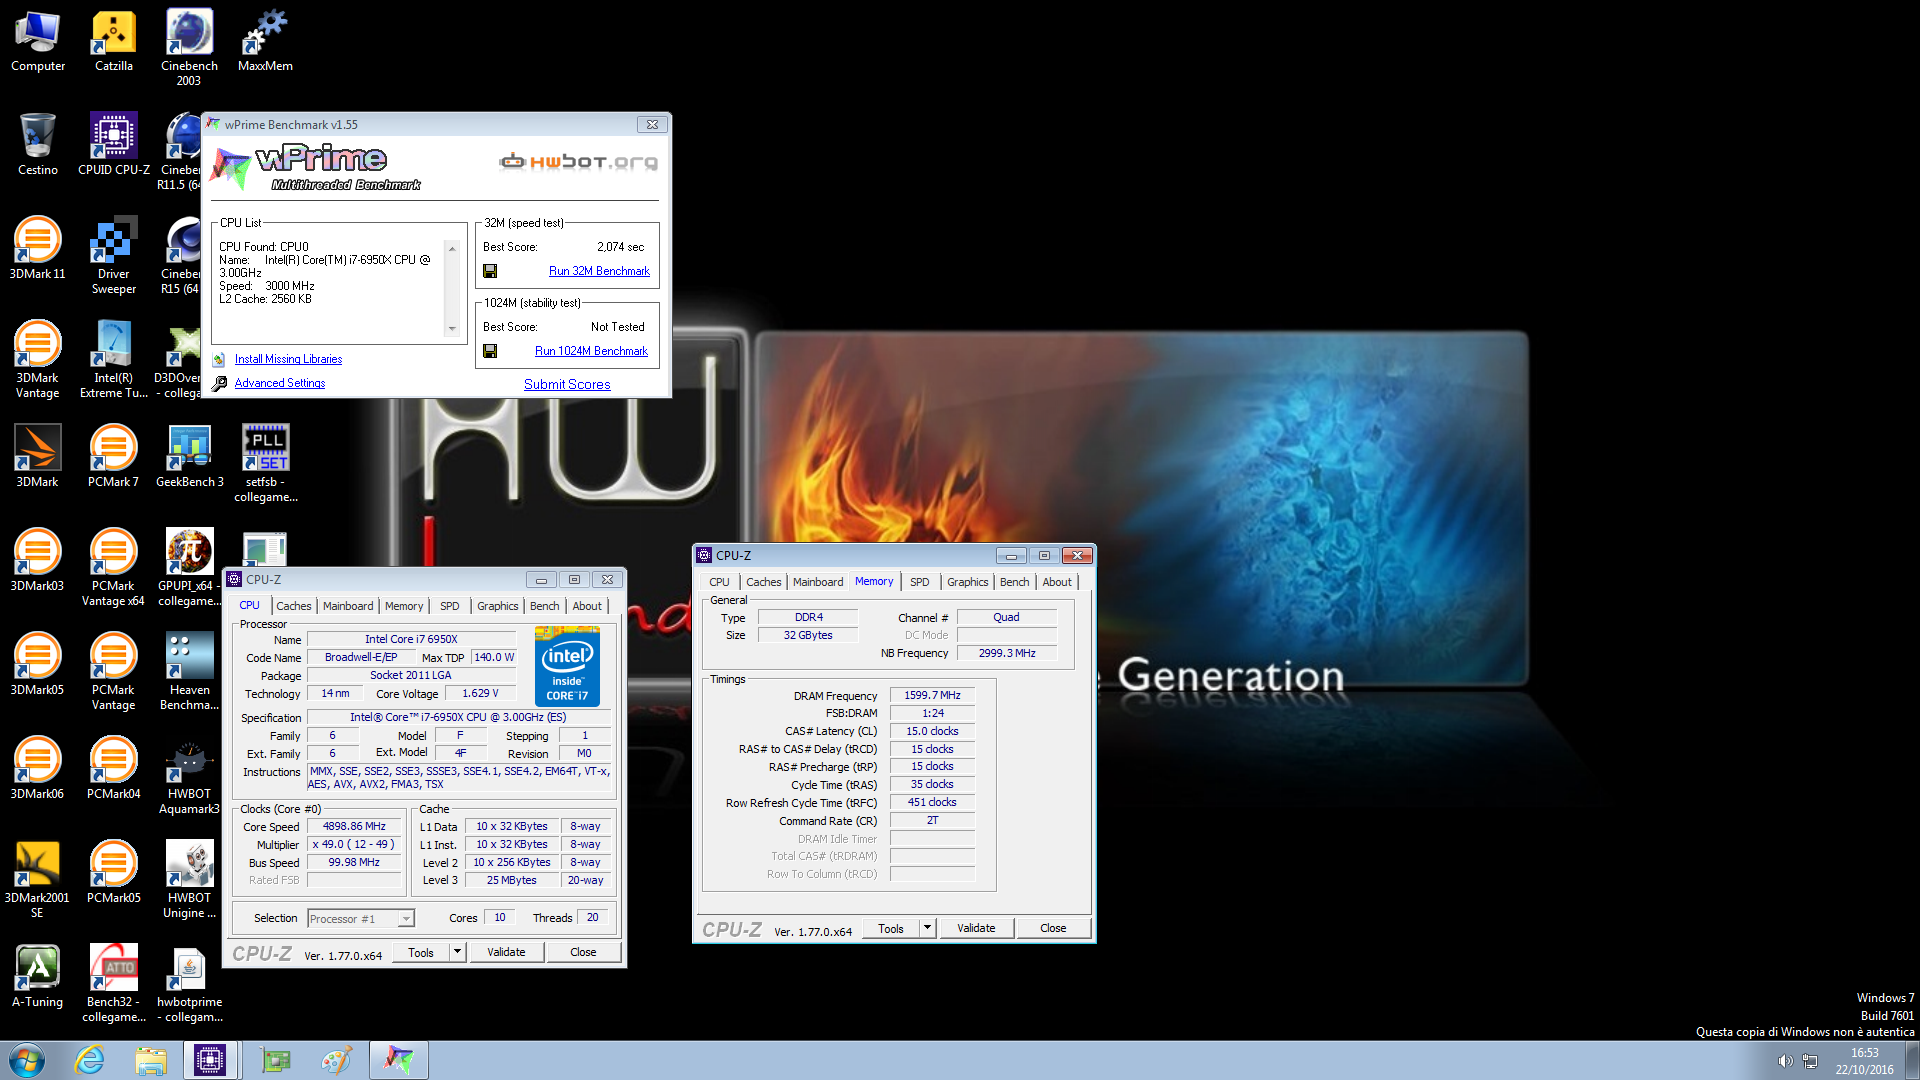The height and width of the screenshot is (1080, 1920).
Task: Open the Computer desktop icon
Action: 38,41
